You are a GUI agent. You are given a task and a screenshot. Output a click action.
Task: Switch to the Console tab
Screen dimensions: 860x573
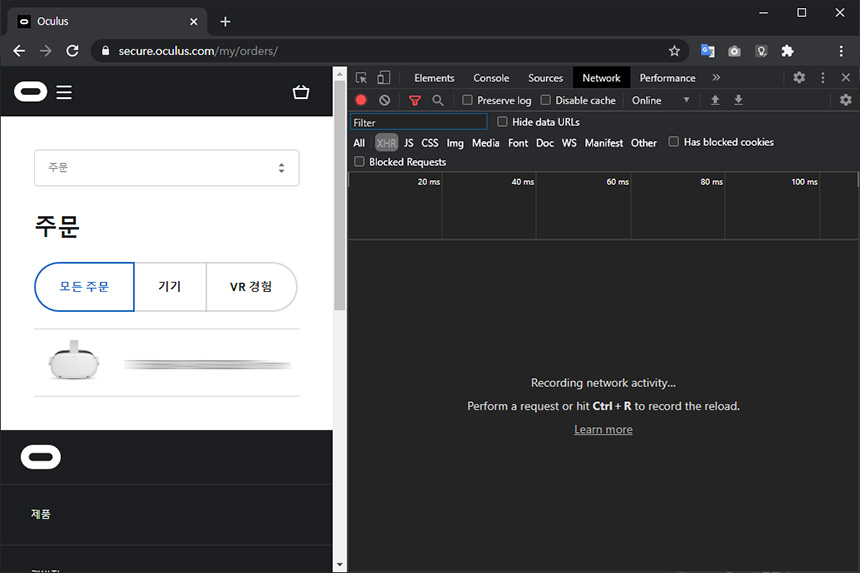point(491,78)
